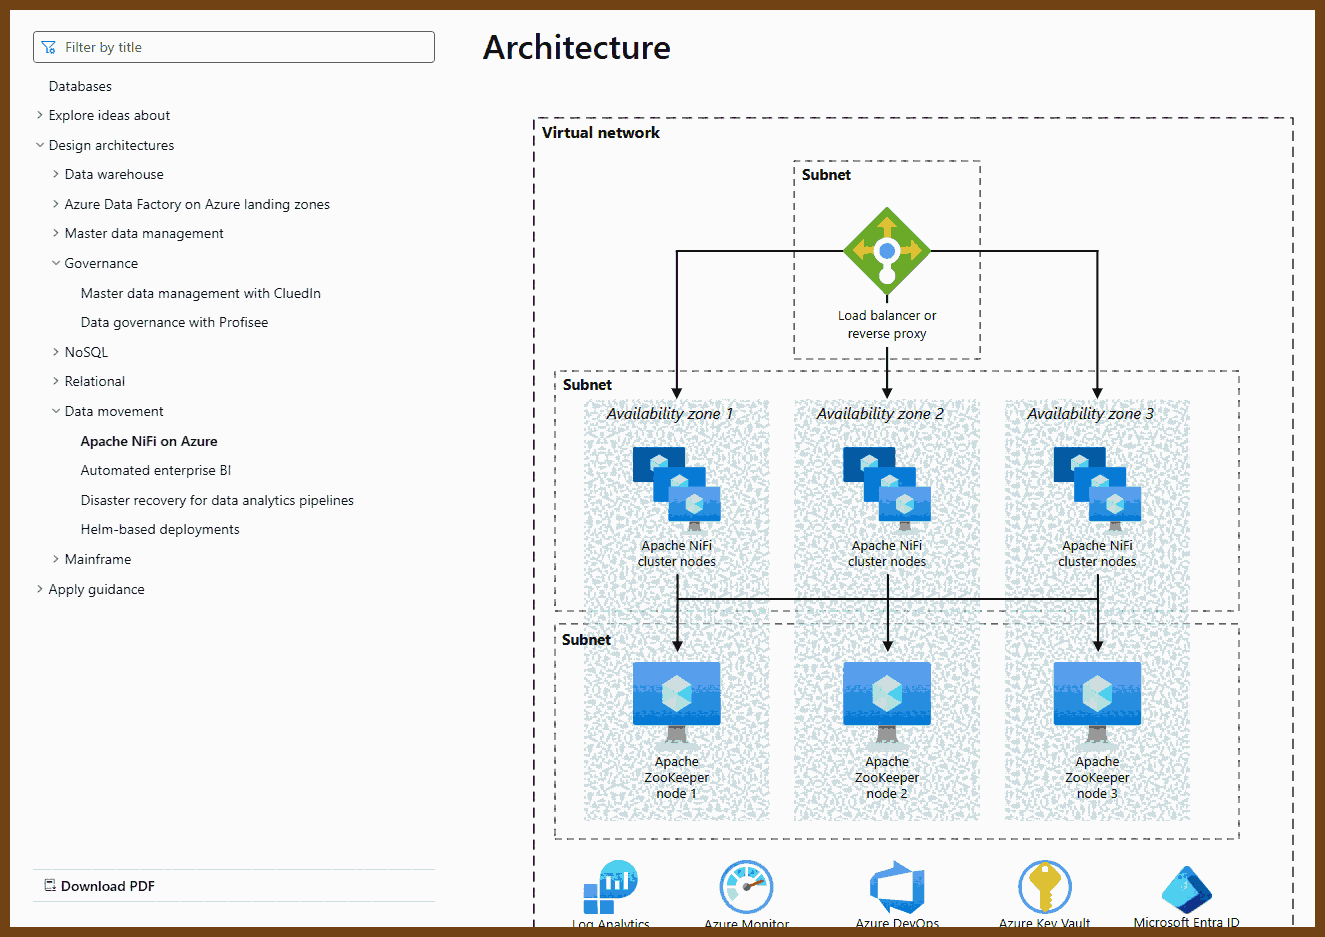
Task: Expand the Mainframe node
Action: 56,559
